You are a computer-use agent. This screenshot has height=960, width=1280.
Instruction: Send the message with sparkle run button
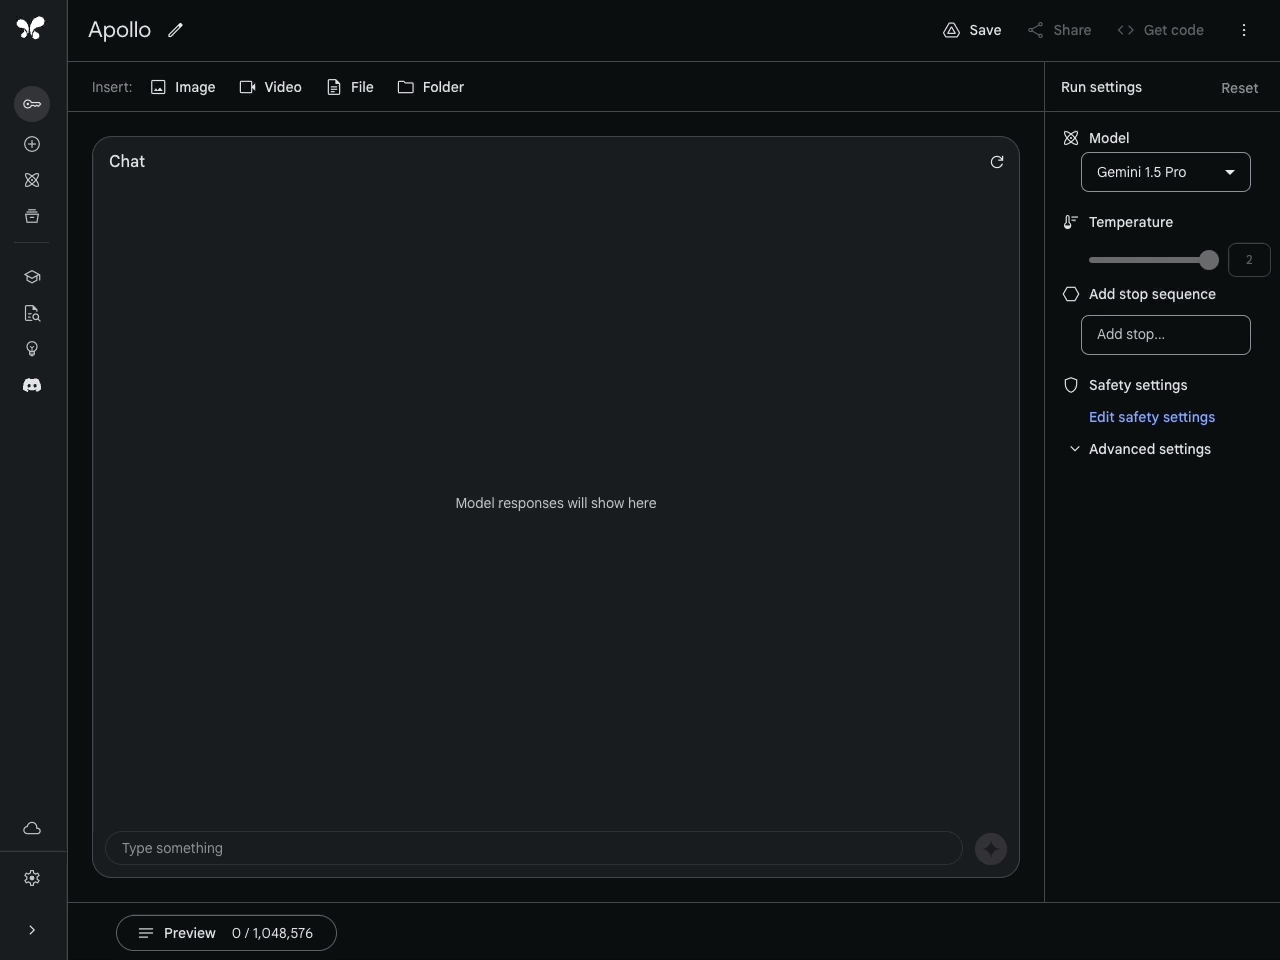tap(991, 849)
